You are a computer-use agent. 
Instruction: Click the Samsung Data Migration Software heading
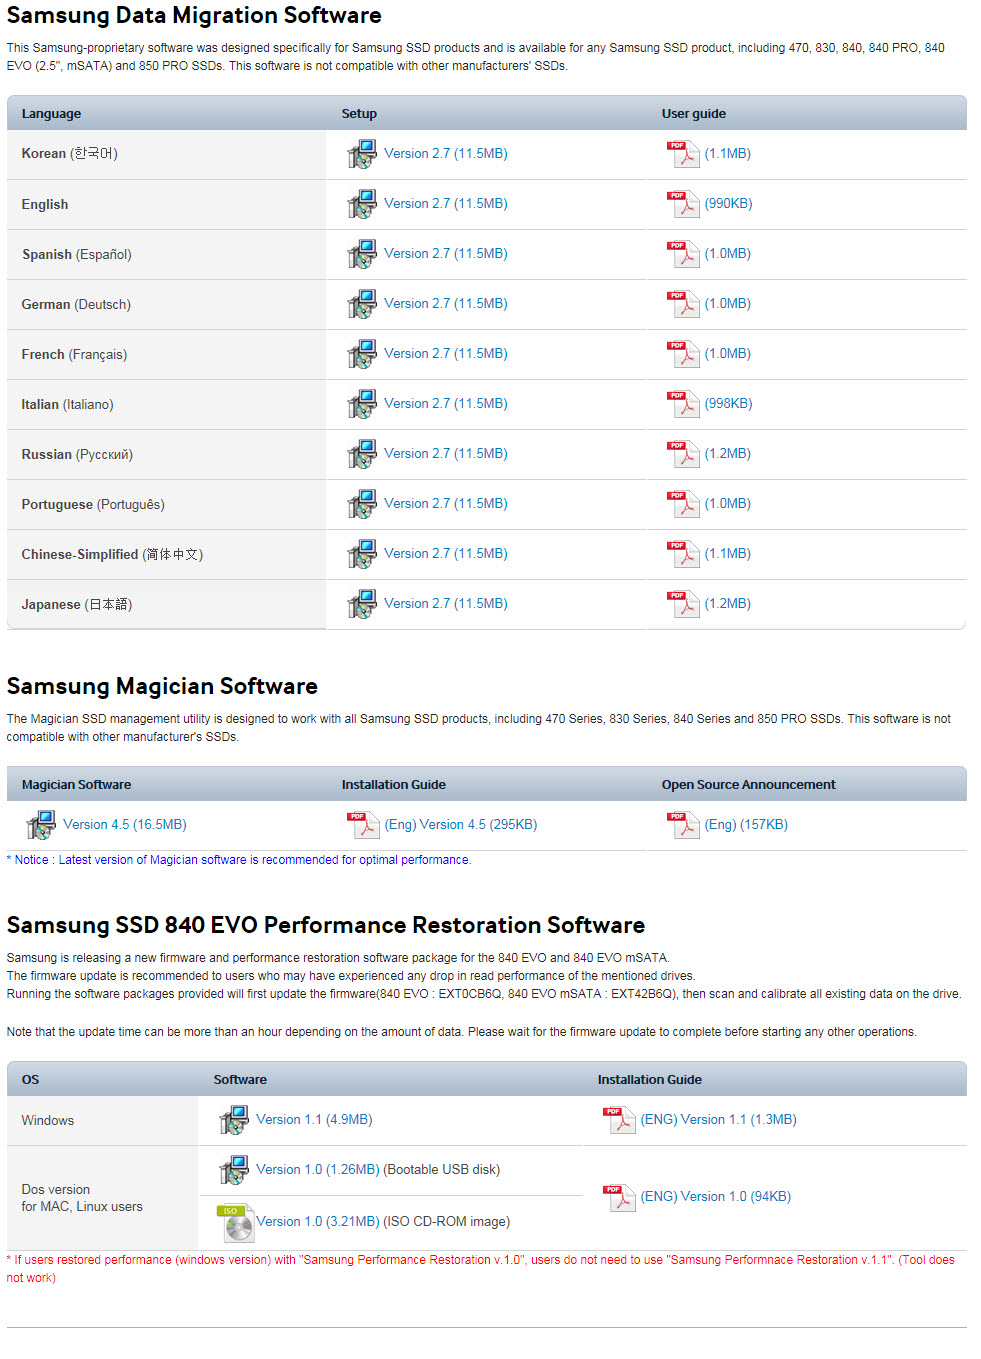pos(194,16)
